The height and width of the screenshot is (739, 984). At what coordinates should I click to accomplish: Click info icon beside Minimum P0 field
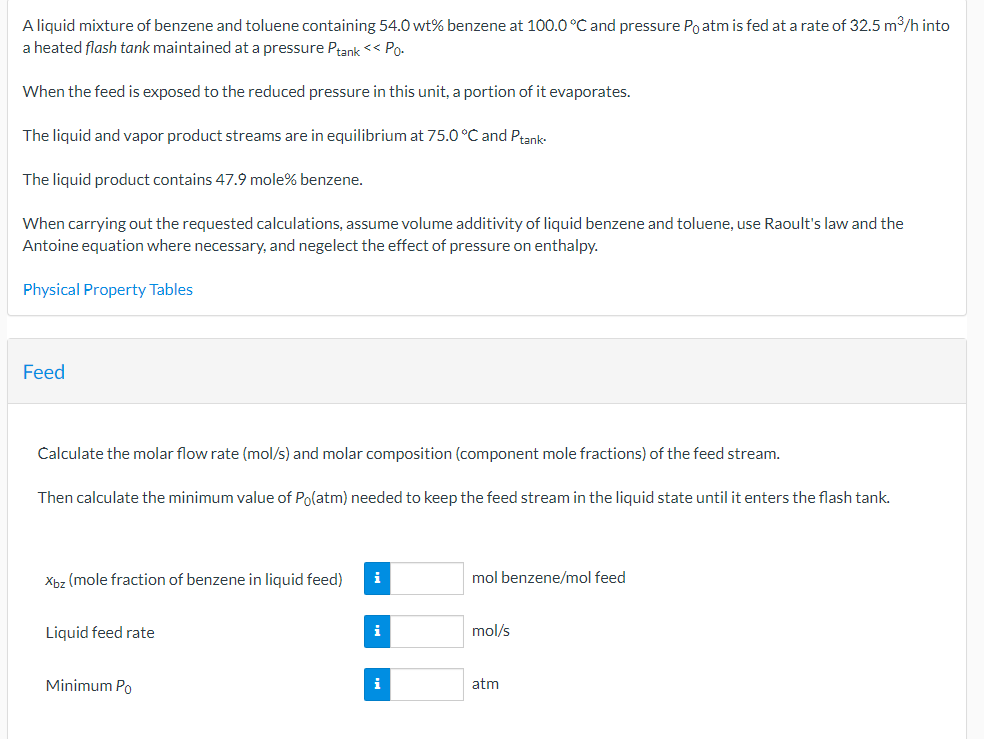pyautogui.click(x=376, y=684)
